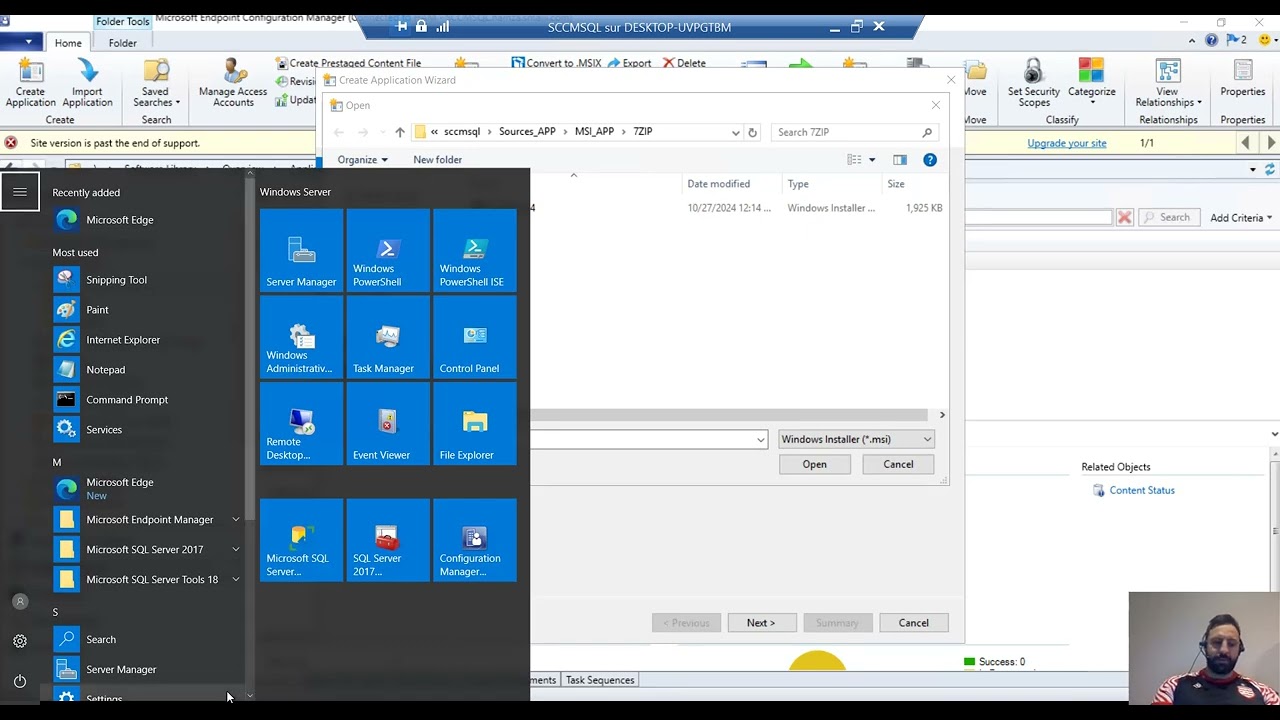Image resolution: width=1280 pixels, height=720 pixels.
Task: Open the Microsoft SQL Server tile
Action: (x=301, y=541)
